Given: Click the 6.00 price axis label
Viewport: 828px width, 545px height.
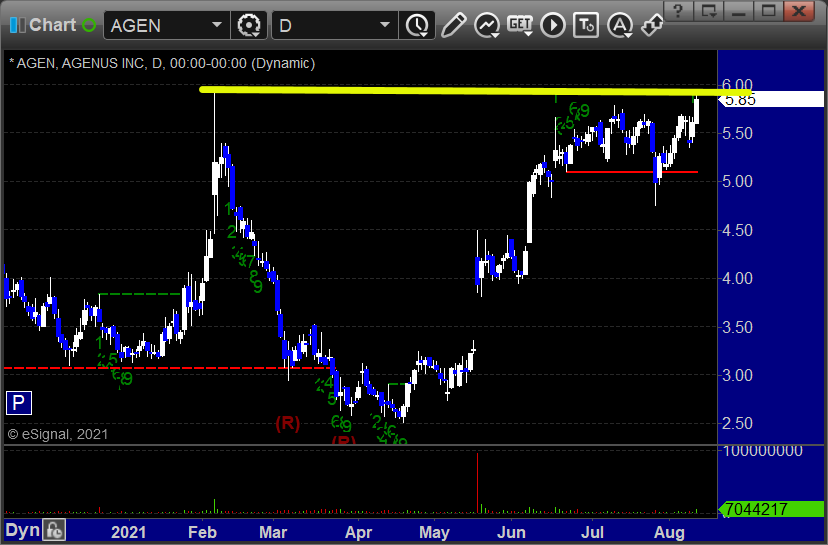Looking at the screenshot, I should coord(737,84).
